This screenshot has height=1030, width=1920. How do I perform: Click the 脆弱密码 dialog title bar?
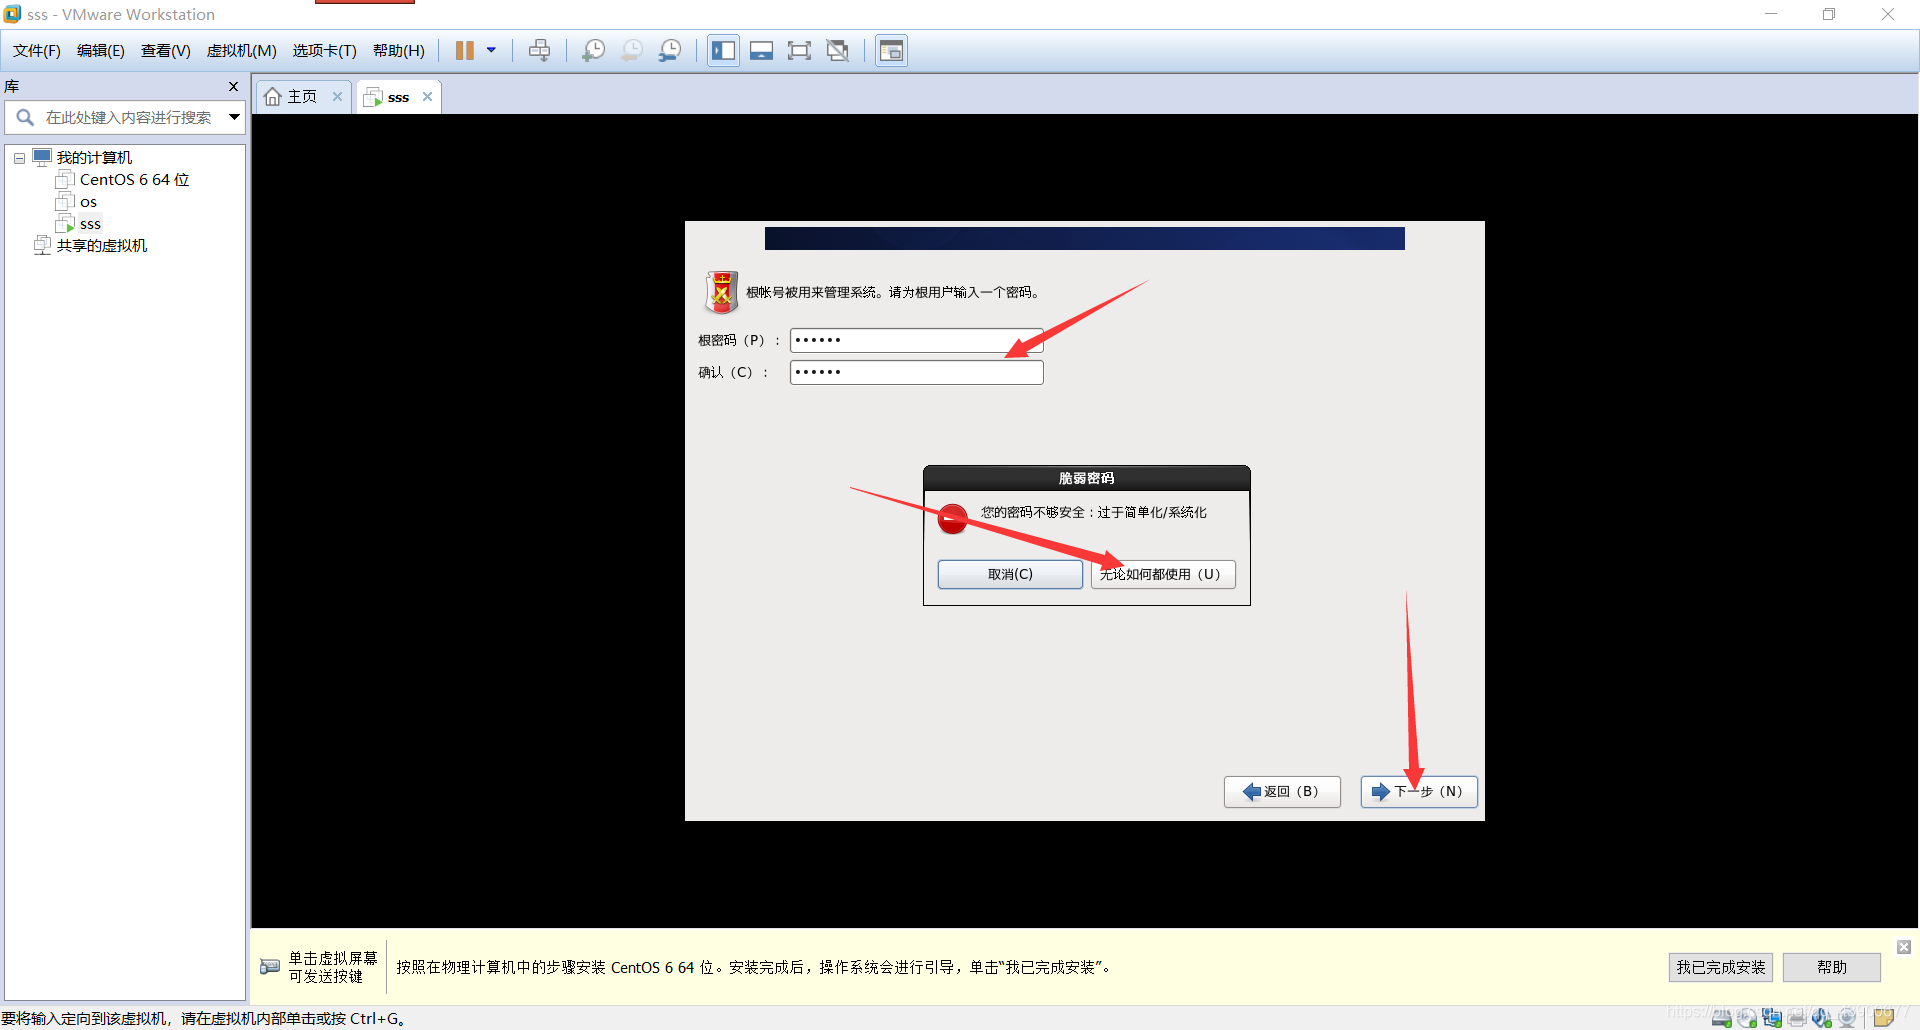click(1087, 478)
